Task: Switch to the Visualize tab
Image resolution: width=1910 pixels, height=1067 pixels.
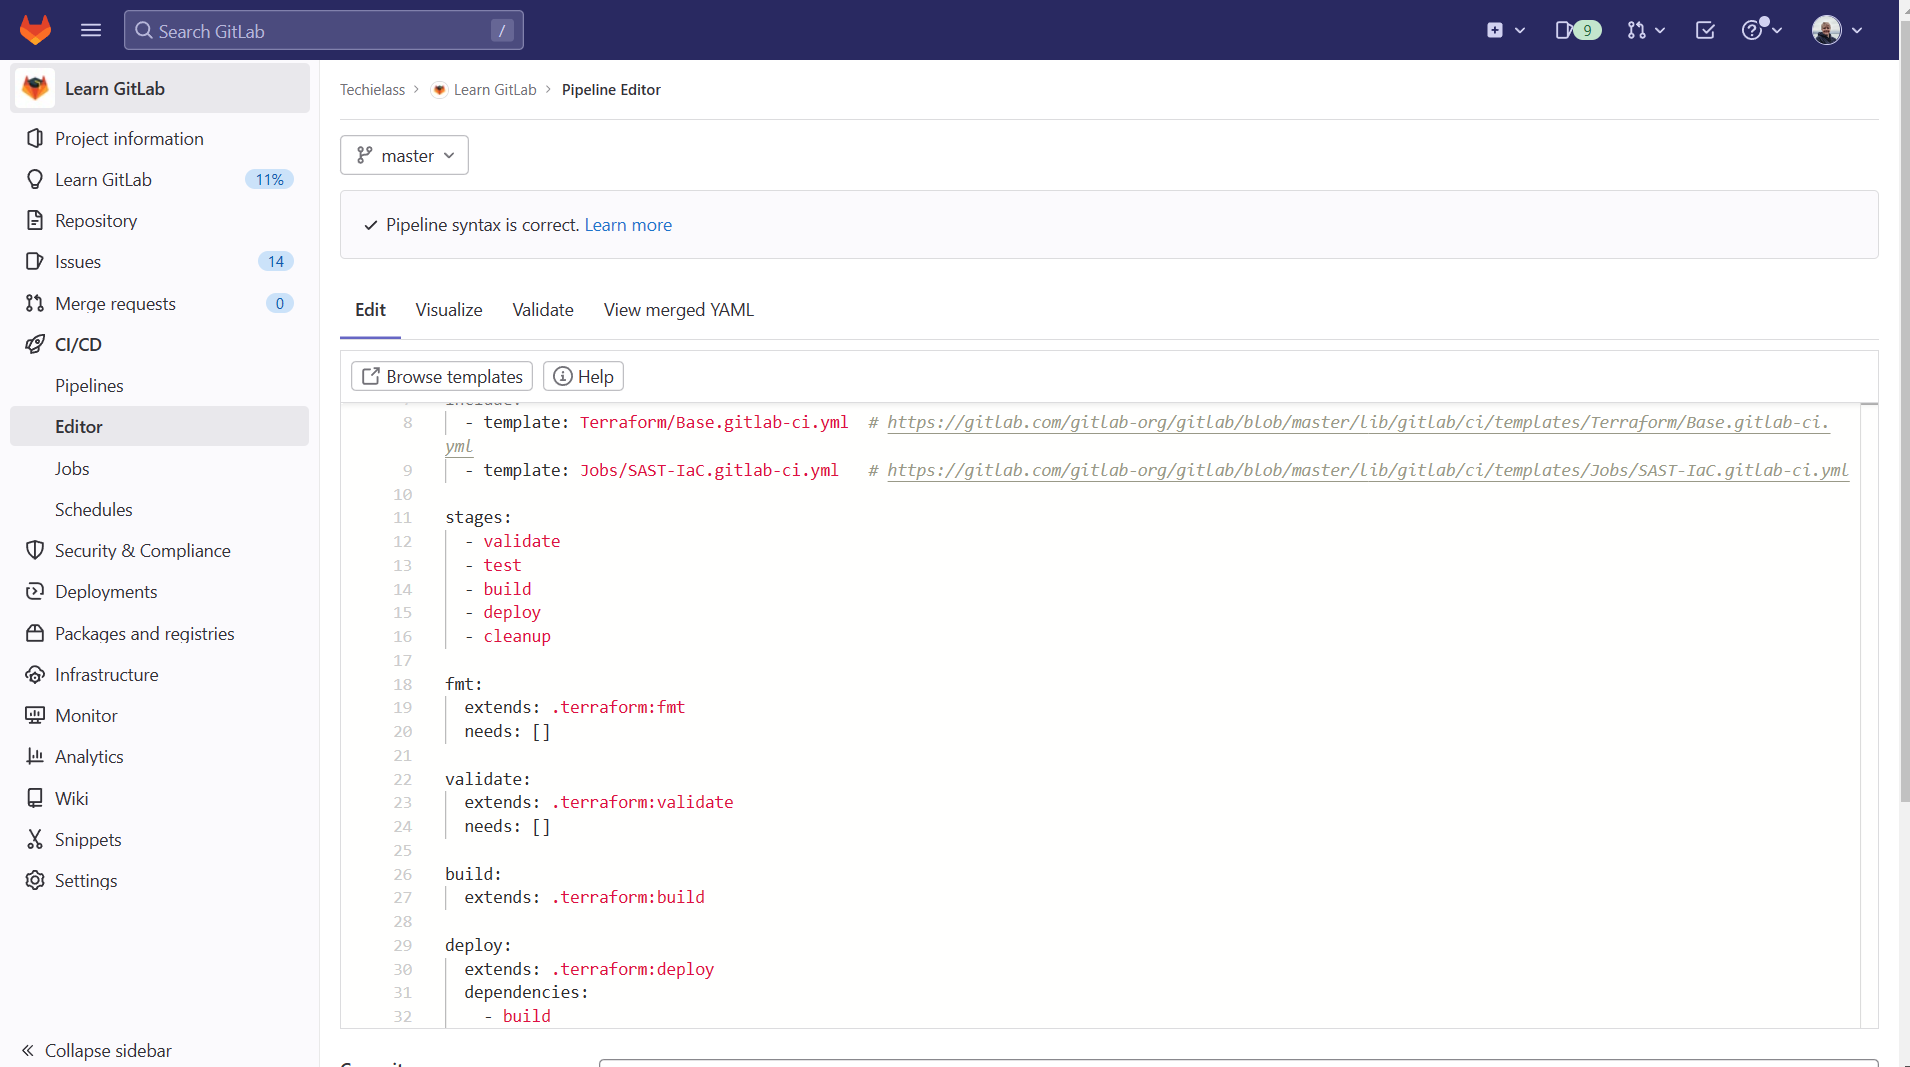Action: pos(448,310)
